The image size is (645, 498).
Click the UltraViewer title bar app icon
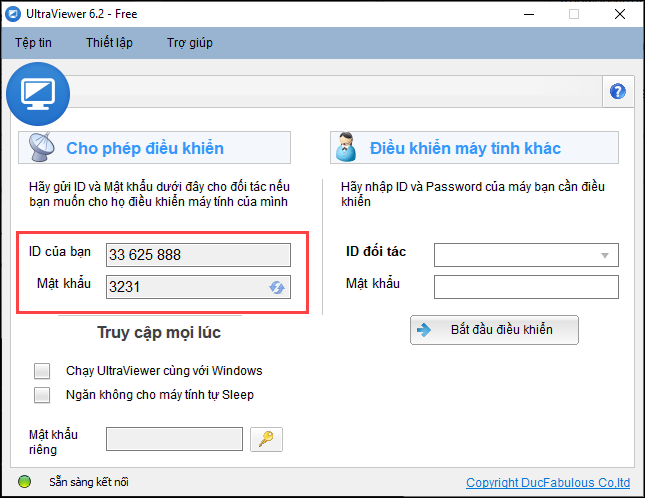point(13,14)
